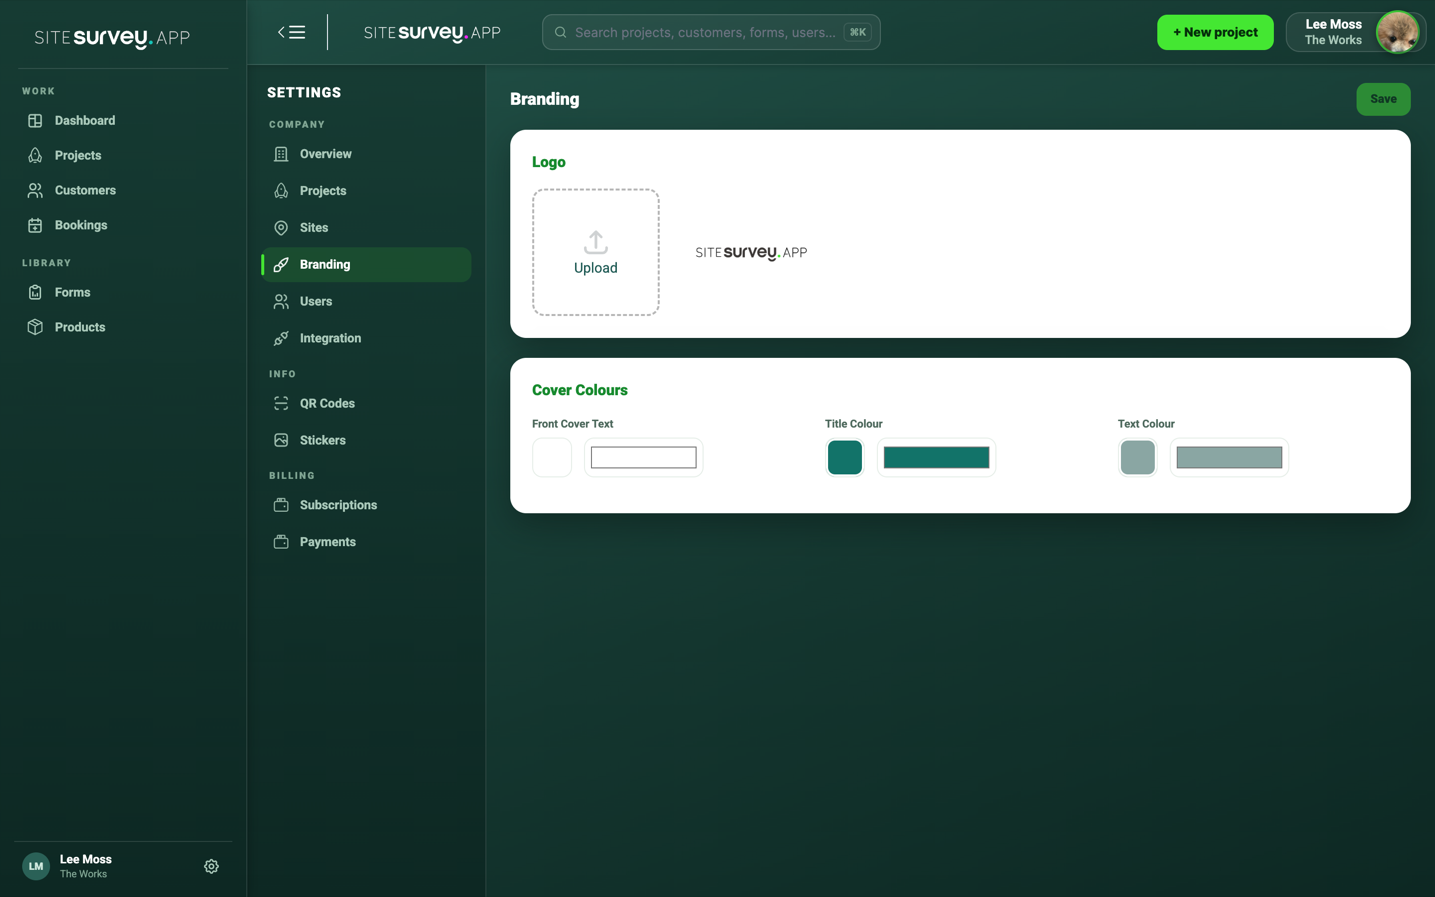
Task: Click Lee Moss The Works account button
Action: point(1355,32)
